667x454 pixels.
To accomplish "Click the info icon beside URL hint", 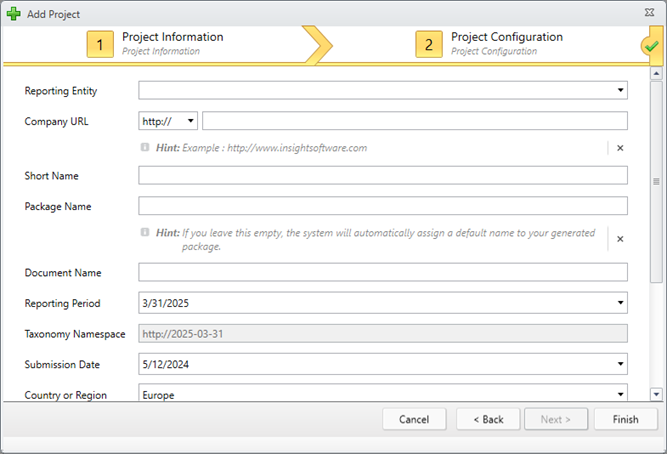I will coord(145,147).
